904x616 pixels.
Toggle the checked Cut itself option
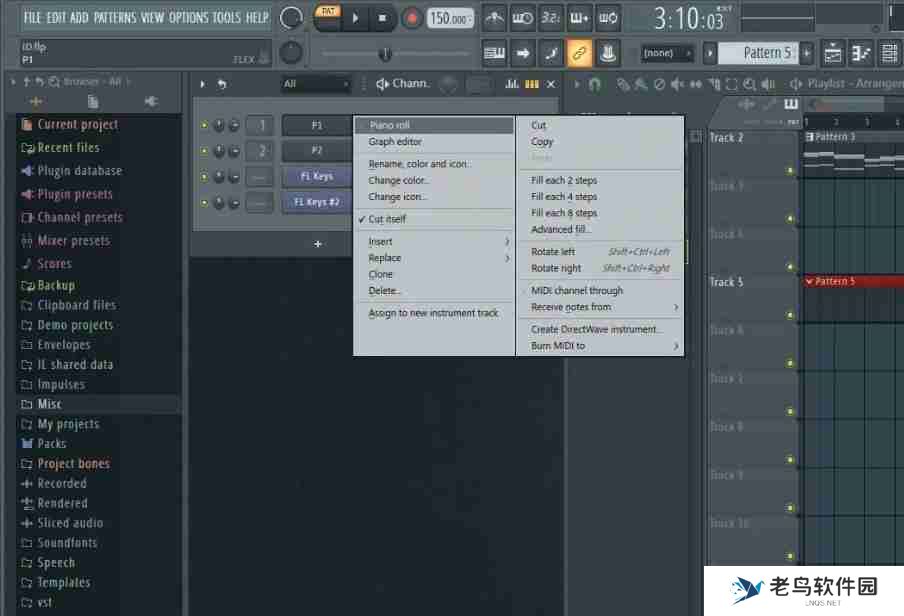coord(434,219)
